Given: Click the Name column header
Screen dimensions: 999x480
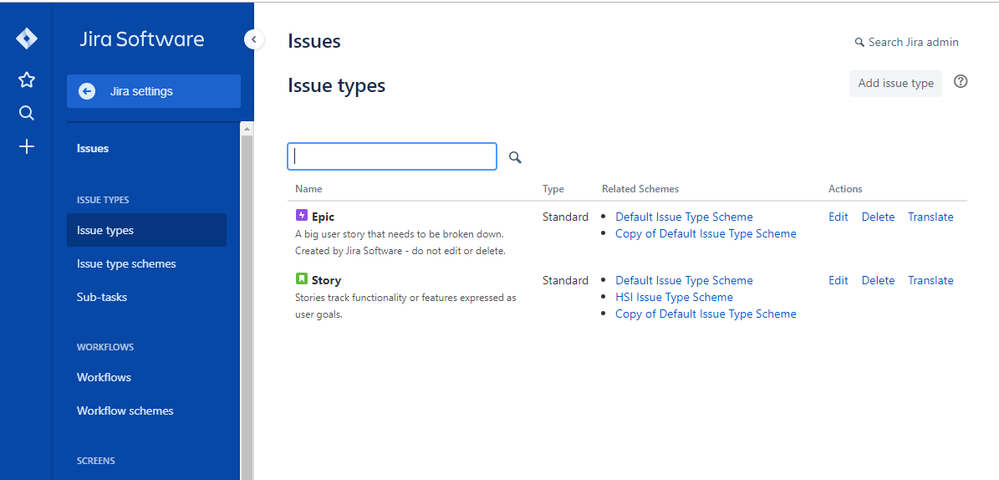Looking at the screenshot, I should 308,189.
